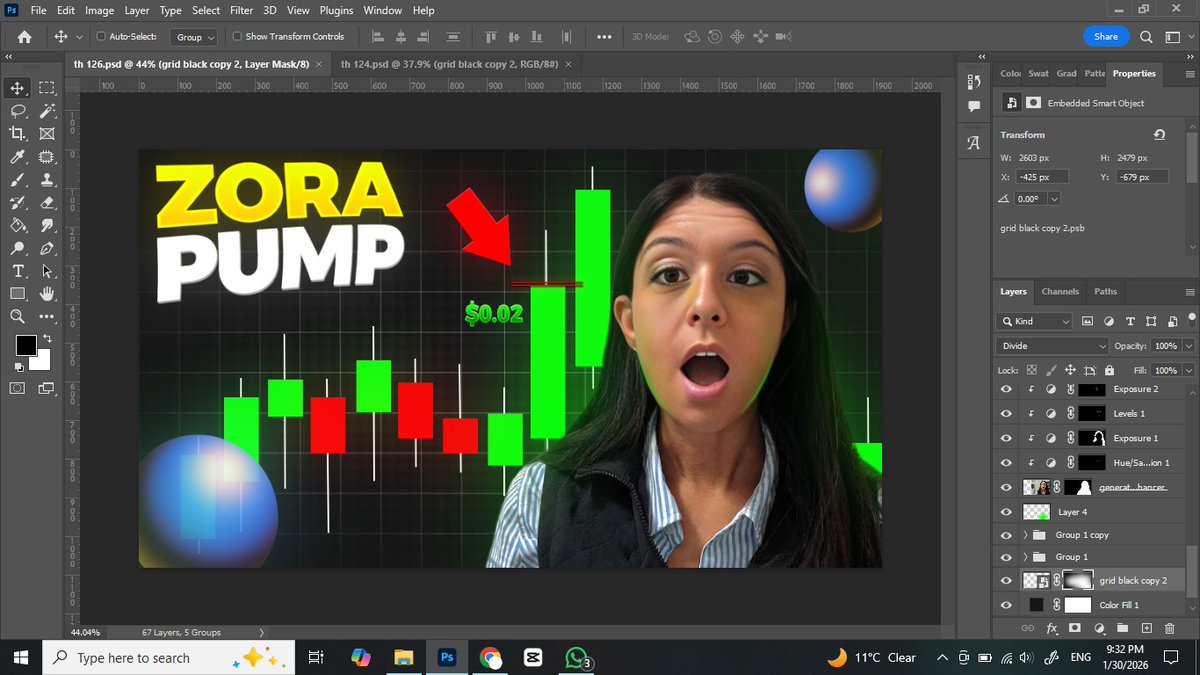Open the Opacity slider dropdown arrow

click(1188, 345)
